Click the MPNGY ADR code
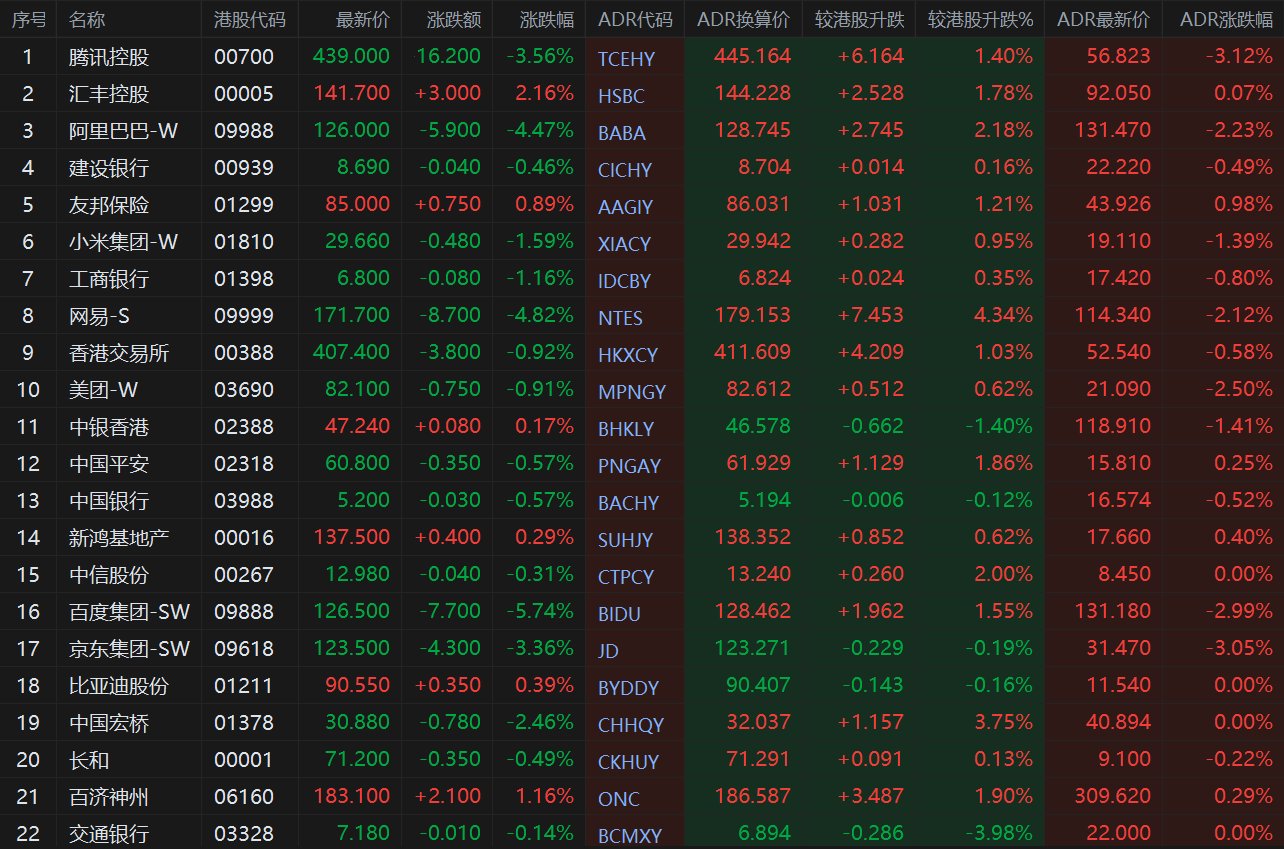1284x849 pixels. click(x=632, y=393)
